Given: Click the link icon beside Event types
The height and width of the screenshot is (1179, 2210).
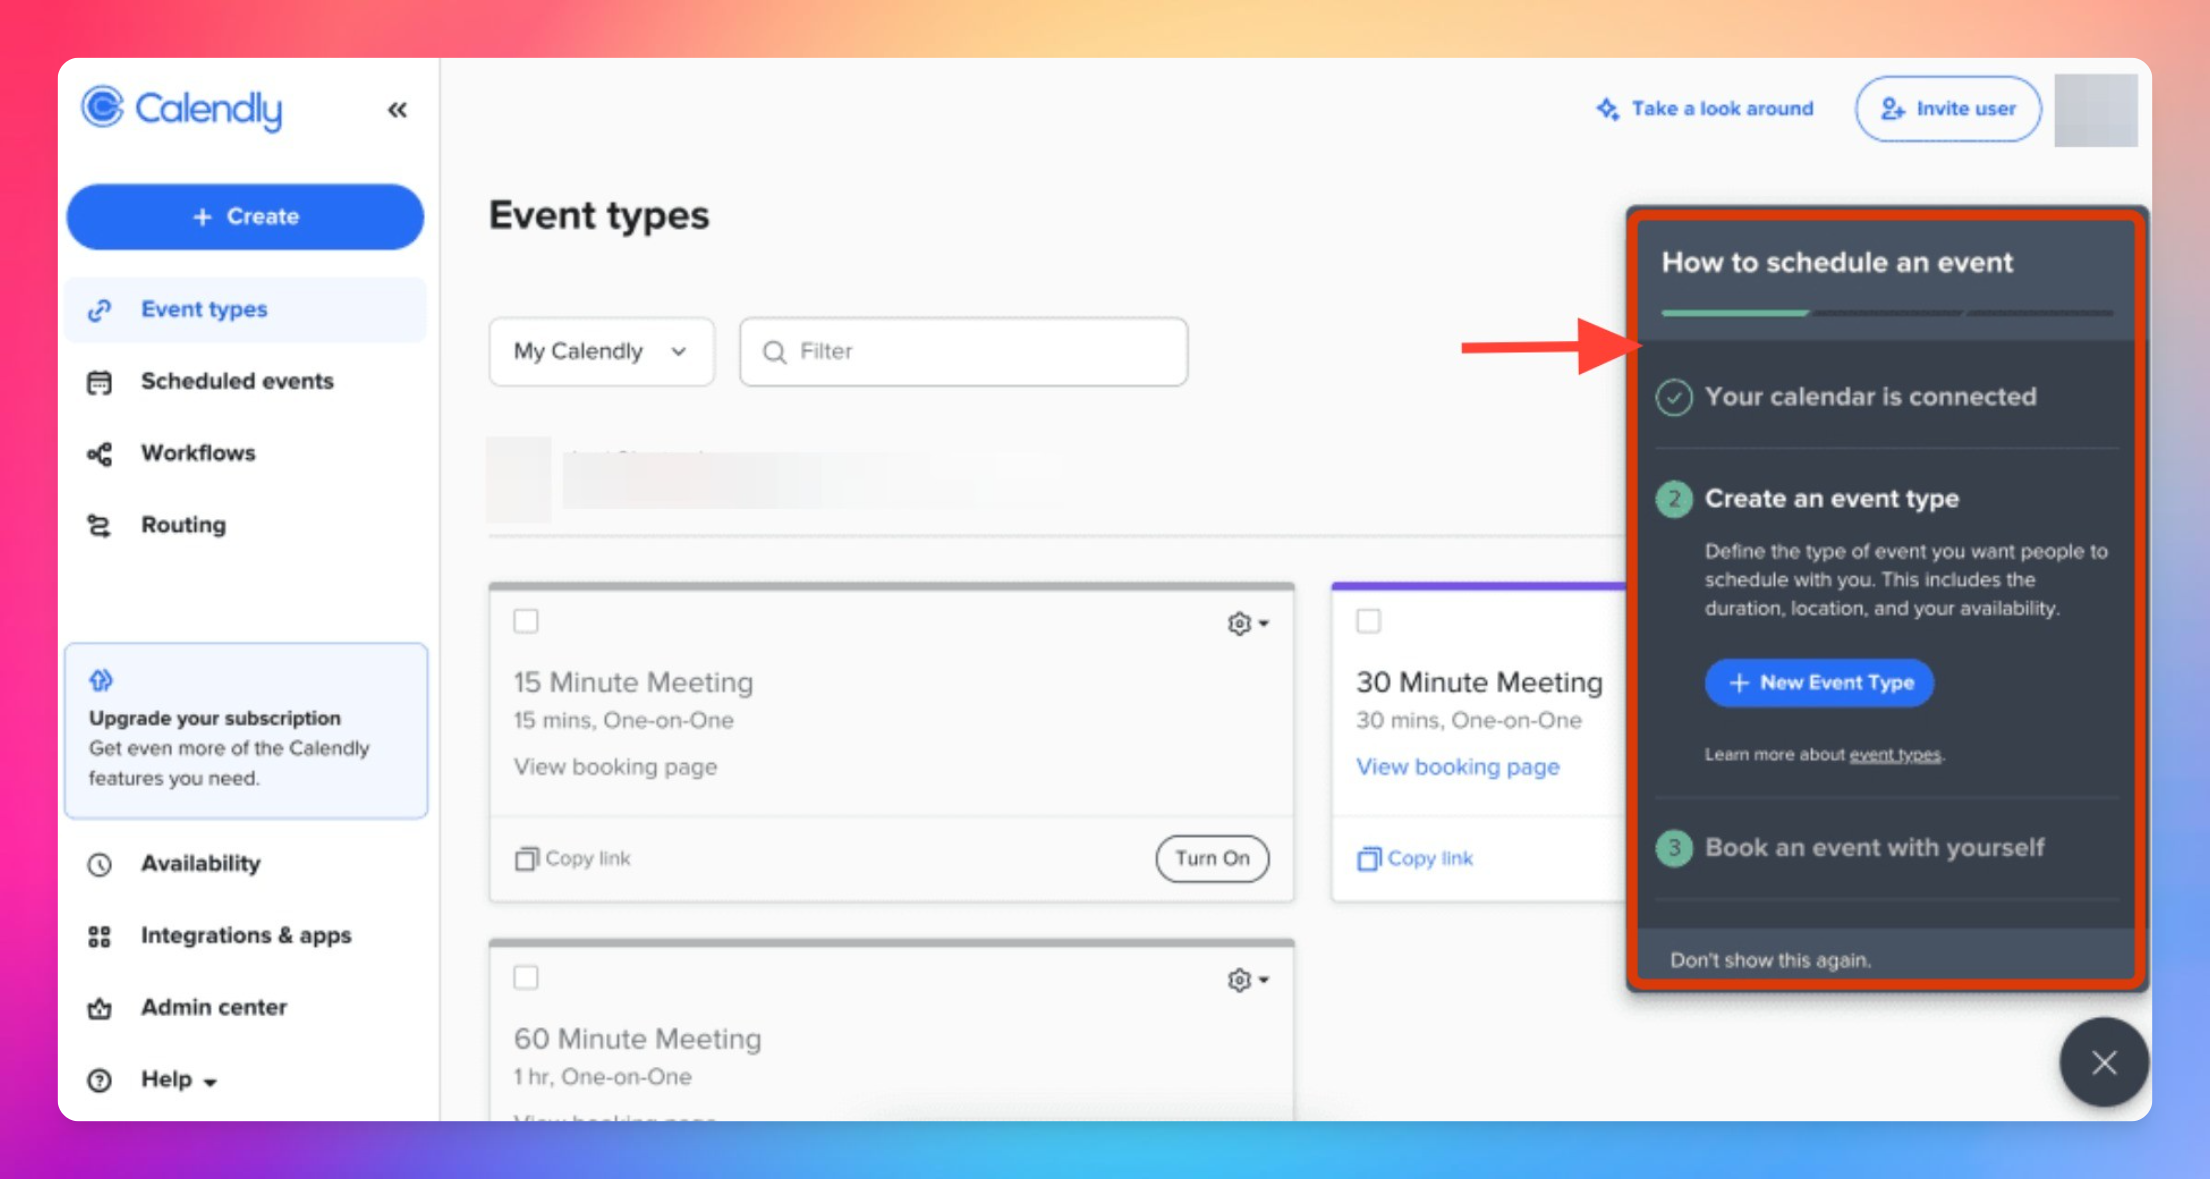Looking at the screenshot, I should pos(99,310).
